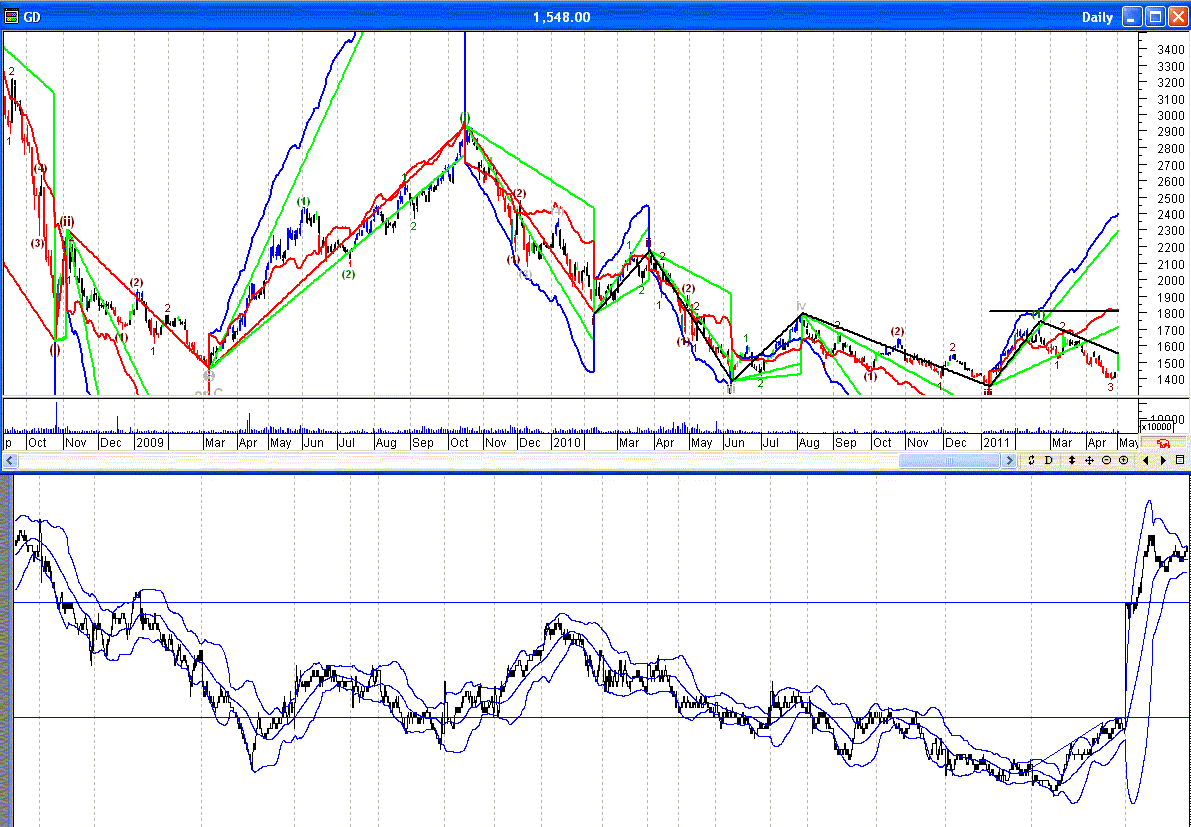The height and width of the screenshot is (827, 1191).
Task: Click the 2011 label on the date axis
Action: 996,442
